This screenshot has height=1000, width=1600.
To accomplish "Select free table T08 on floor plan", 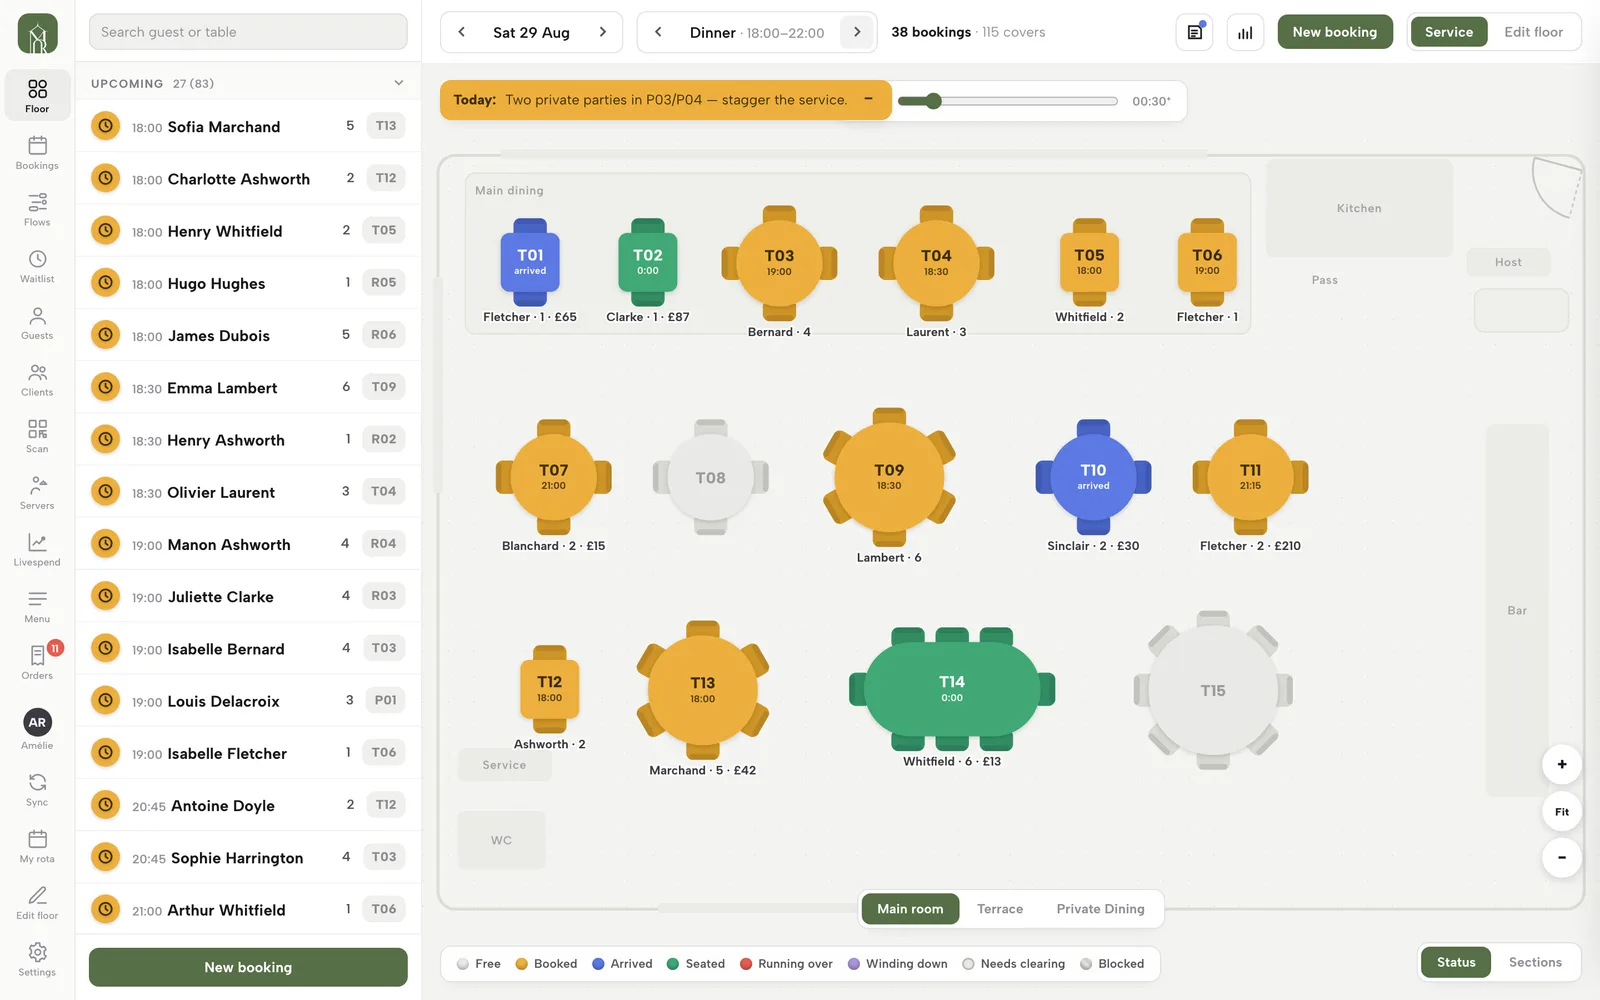I will tap(711, 478).
